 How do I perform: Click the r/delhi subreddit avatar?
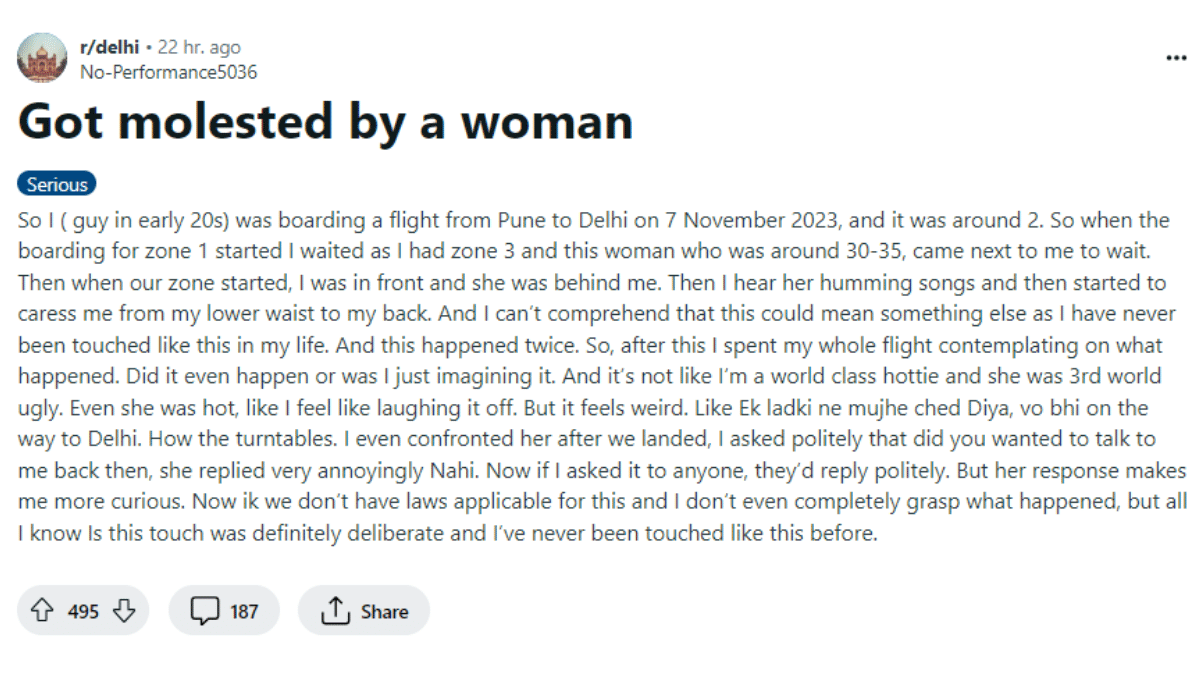pyautogui.click(x=42, y=57)
